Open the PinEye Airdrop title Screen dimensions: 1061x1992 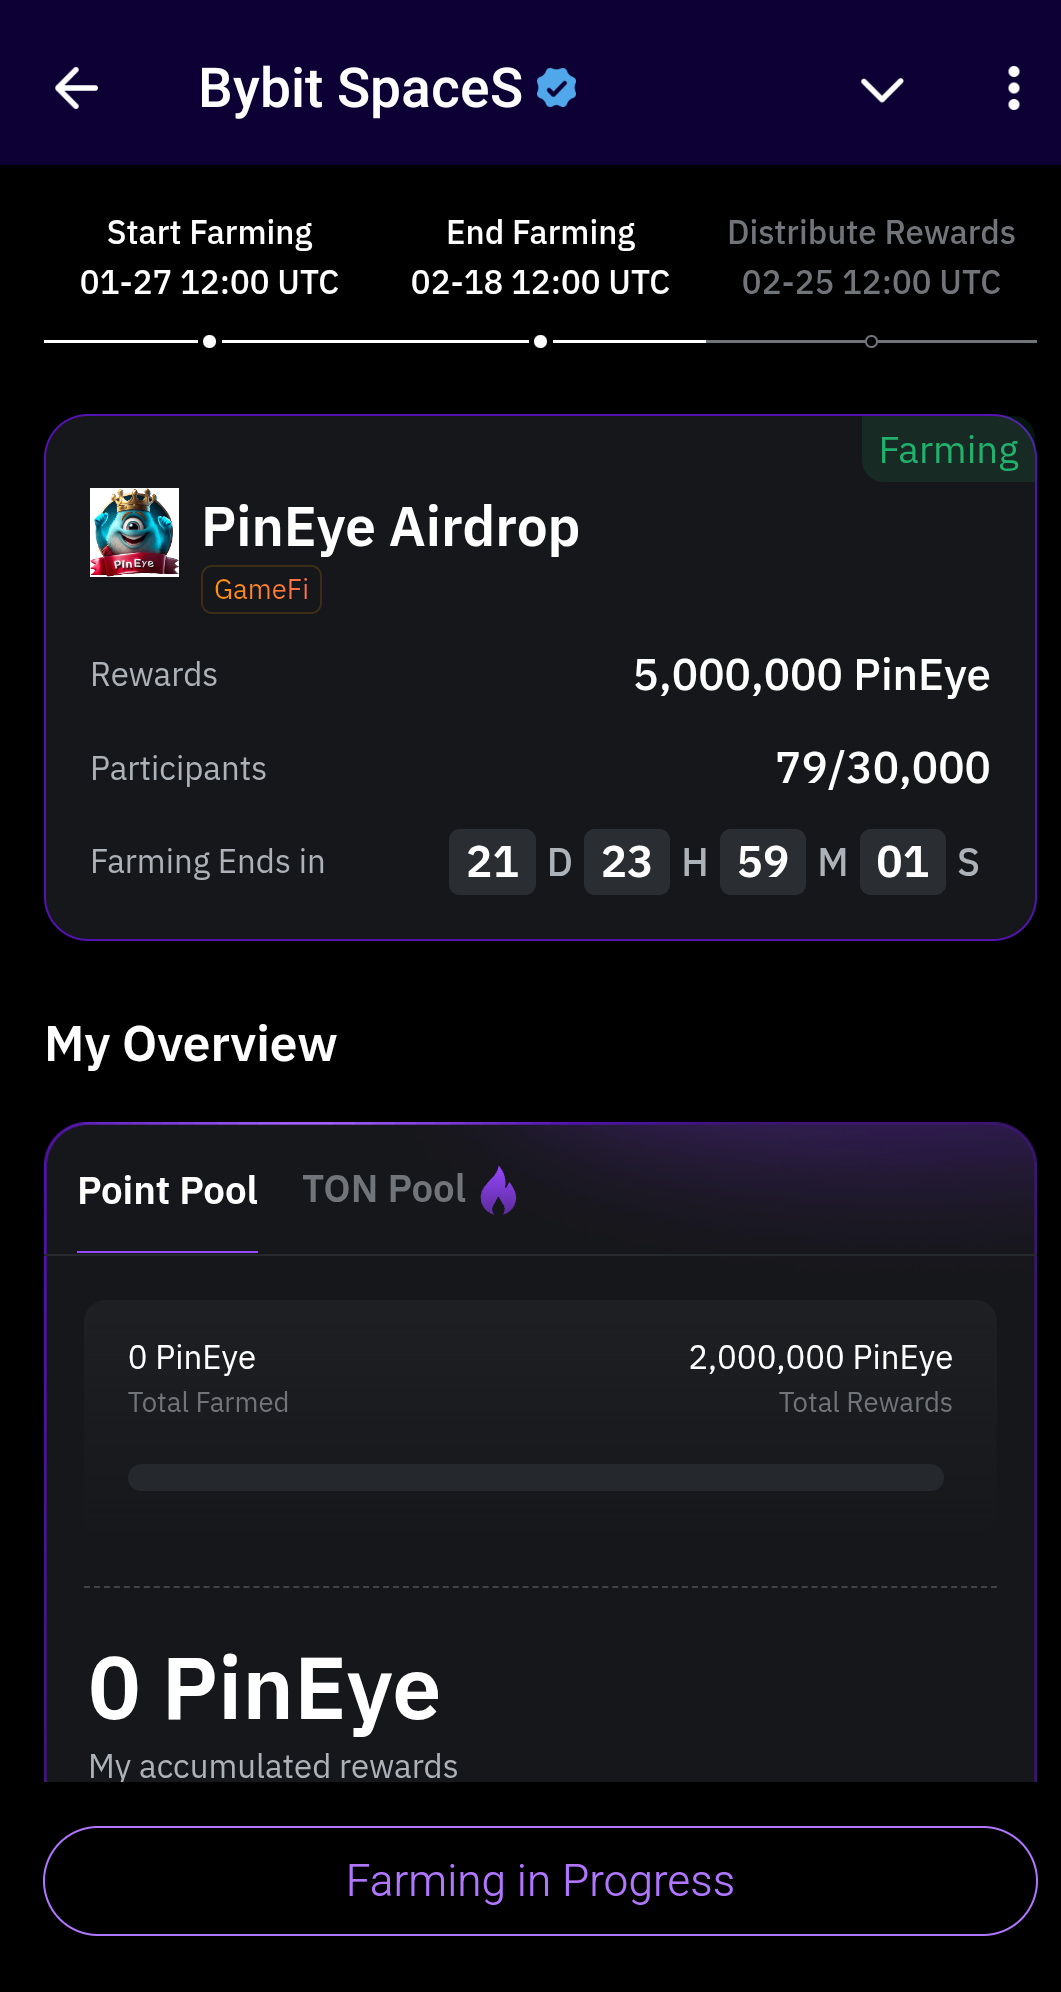click(390, 527)
